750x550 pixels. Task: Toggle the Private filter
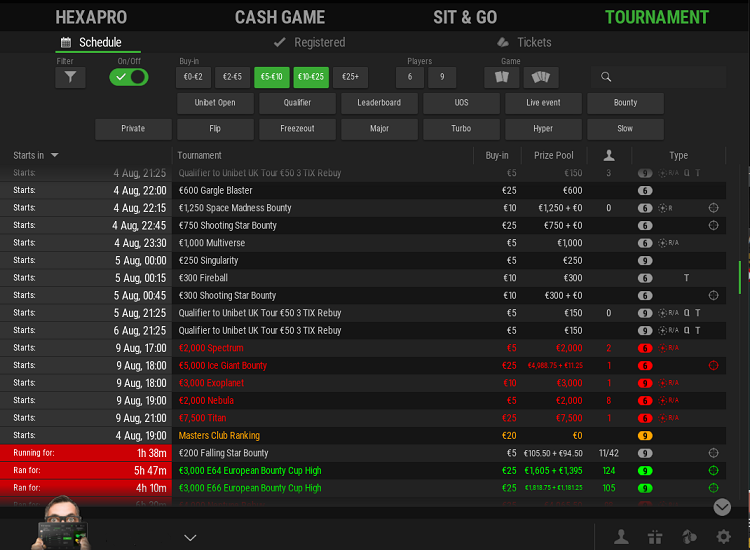click(x=133, y=129)
